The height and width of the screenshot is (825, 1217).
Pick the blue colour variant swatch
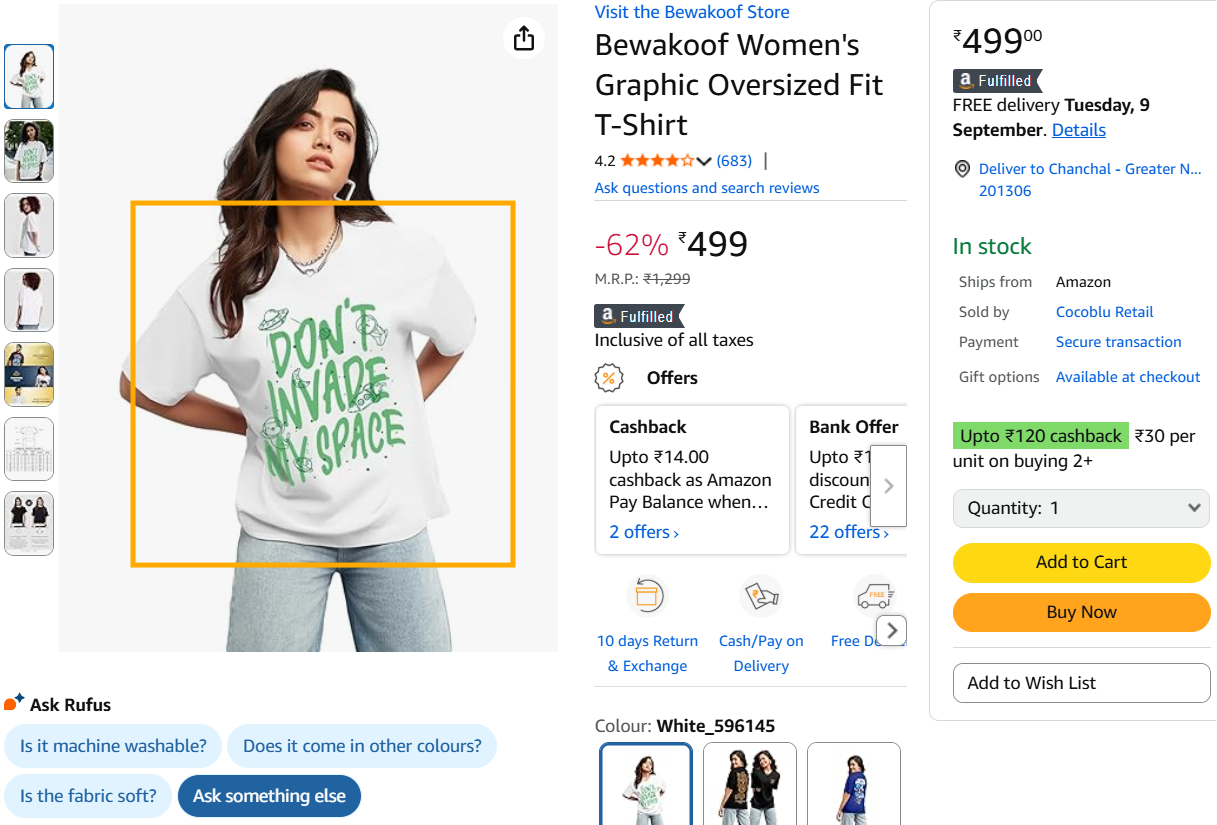(x=854, y=784)
